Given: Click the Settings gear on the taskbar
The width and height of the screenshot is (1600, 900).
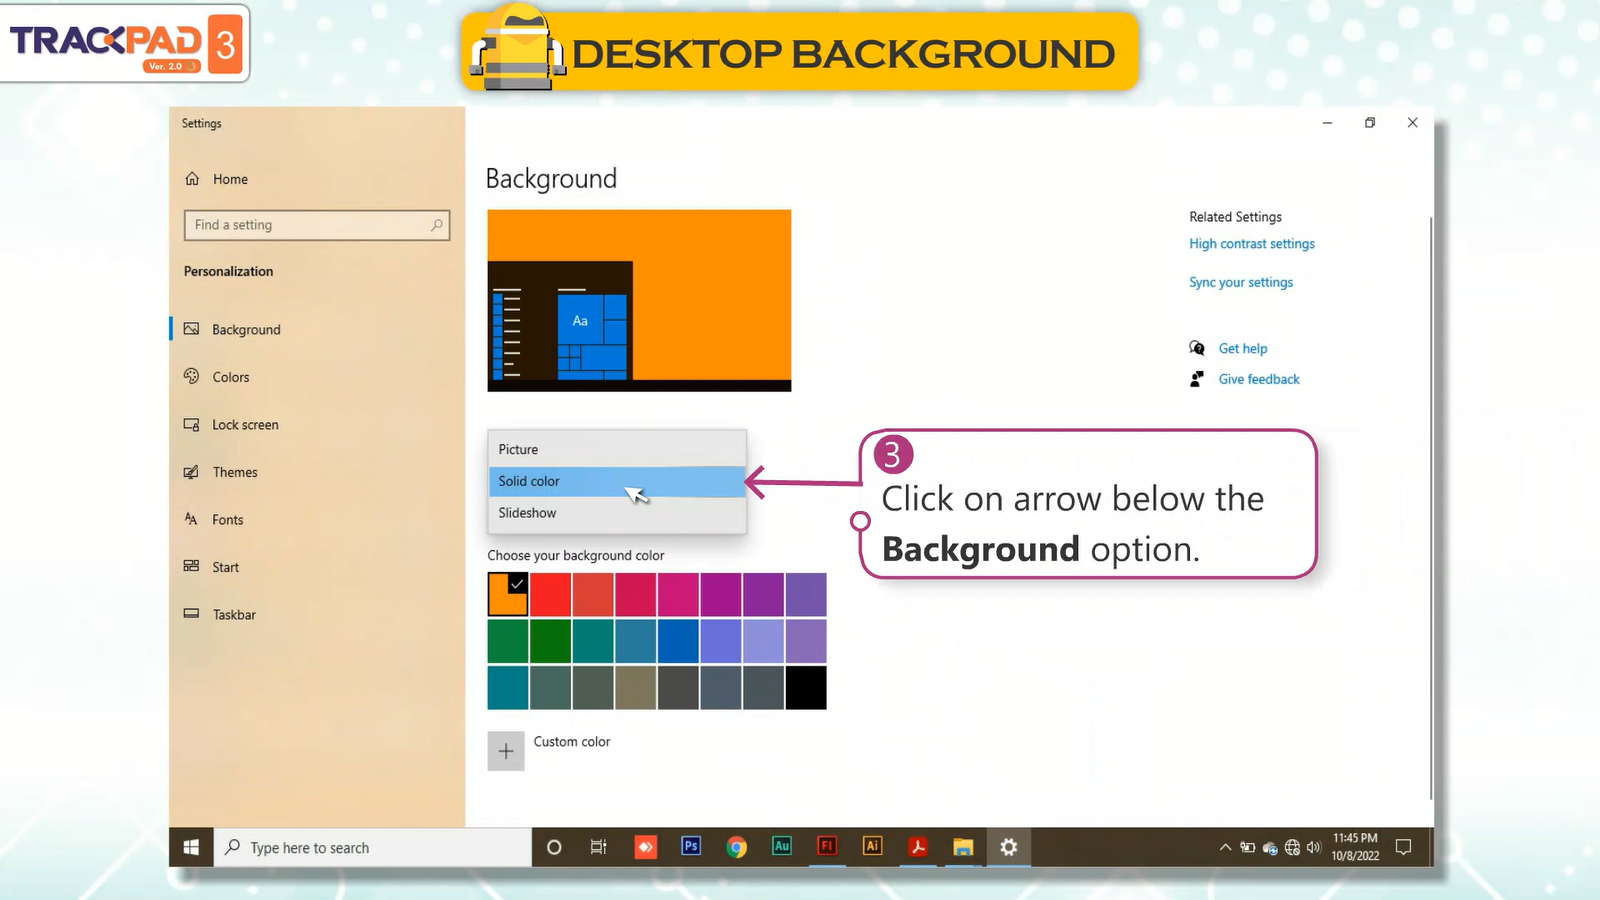Looking at the screenshot, I should [x=1009, y=848].
